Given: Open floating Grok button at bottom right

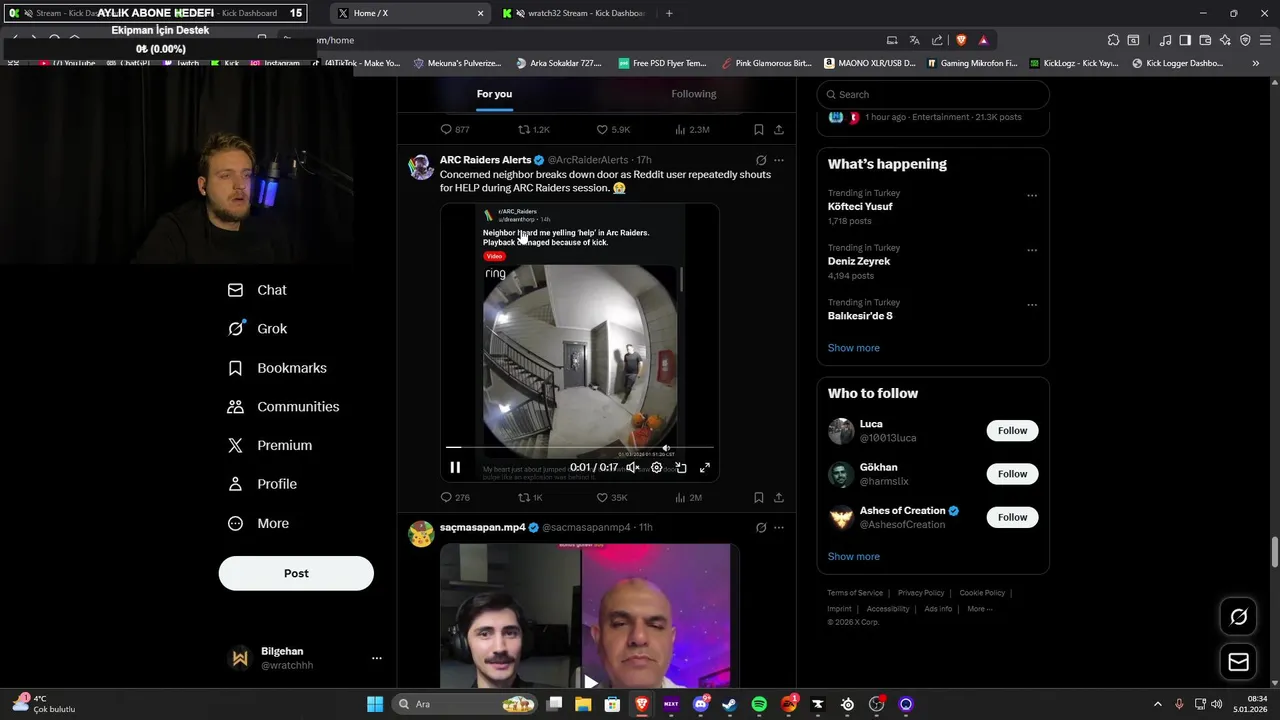Looking at the screenshot, I should [x=1239, y=617].
